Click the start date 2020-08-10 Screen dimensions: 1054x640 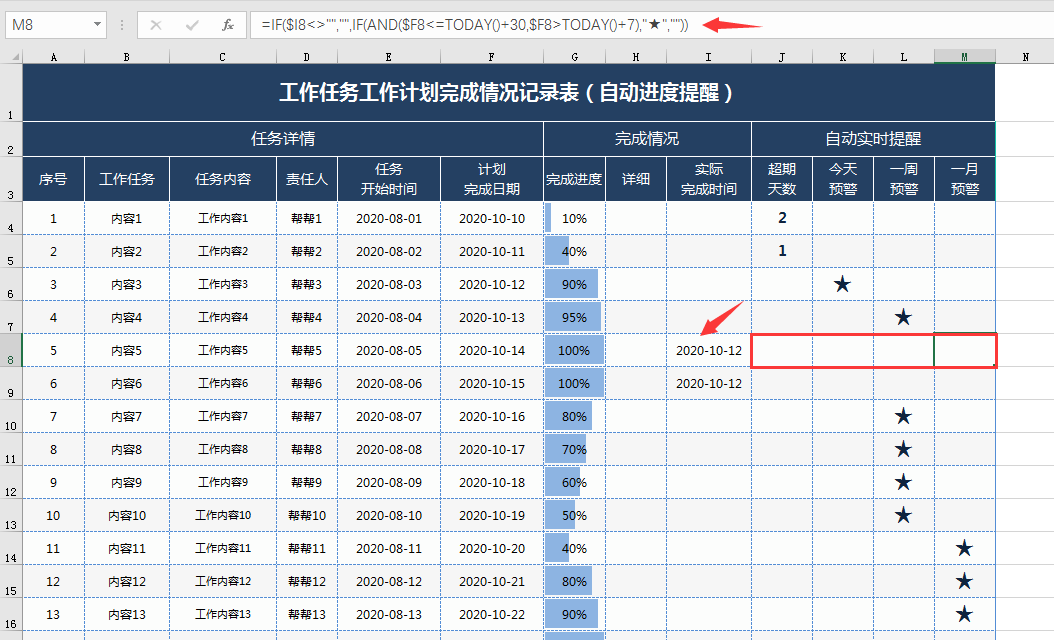pos(389,515)
